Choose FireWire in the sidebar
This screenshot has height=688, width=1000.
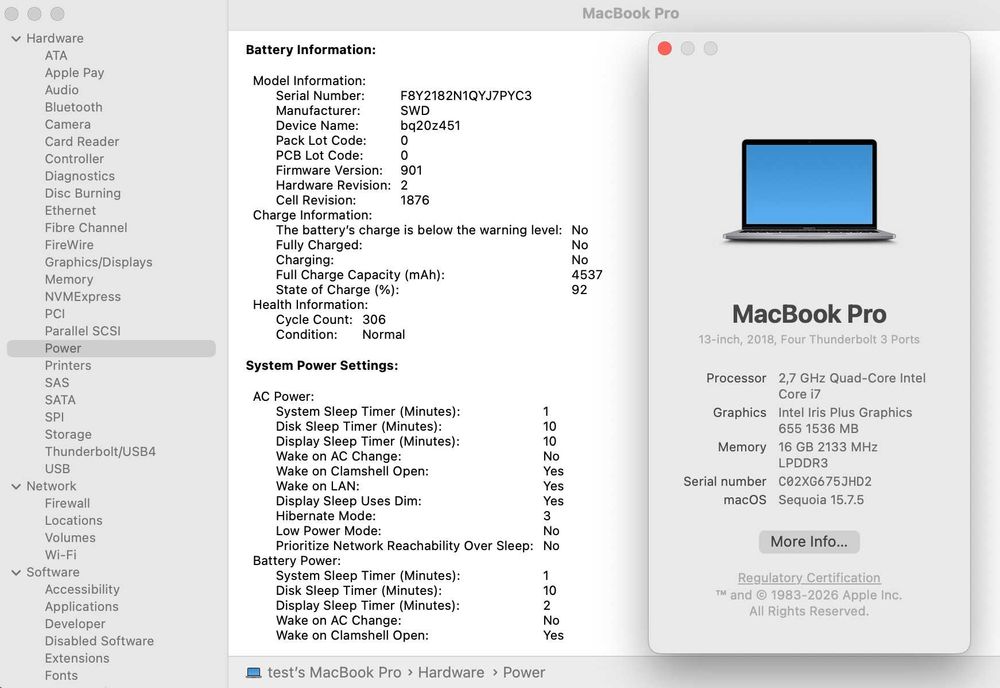tap(69, 245)
